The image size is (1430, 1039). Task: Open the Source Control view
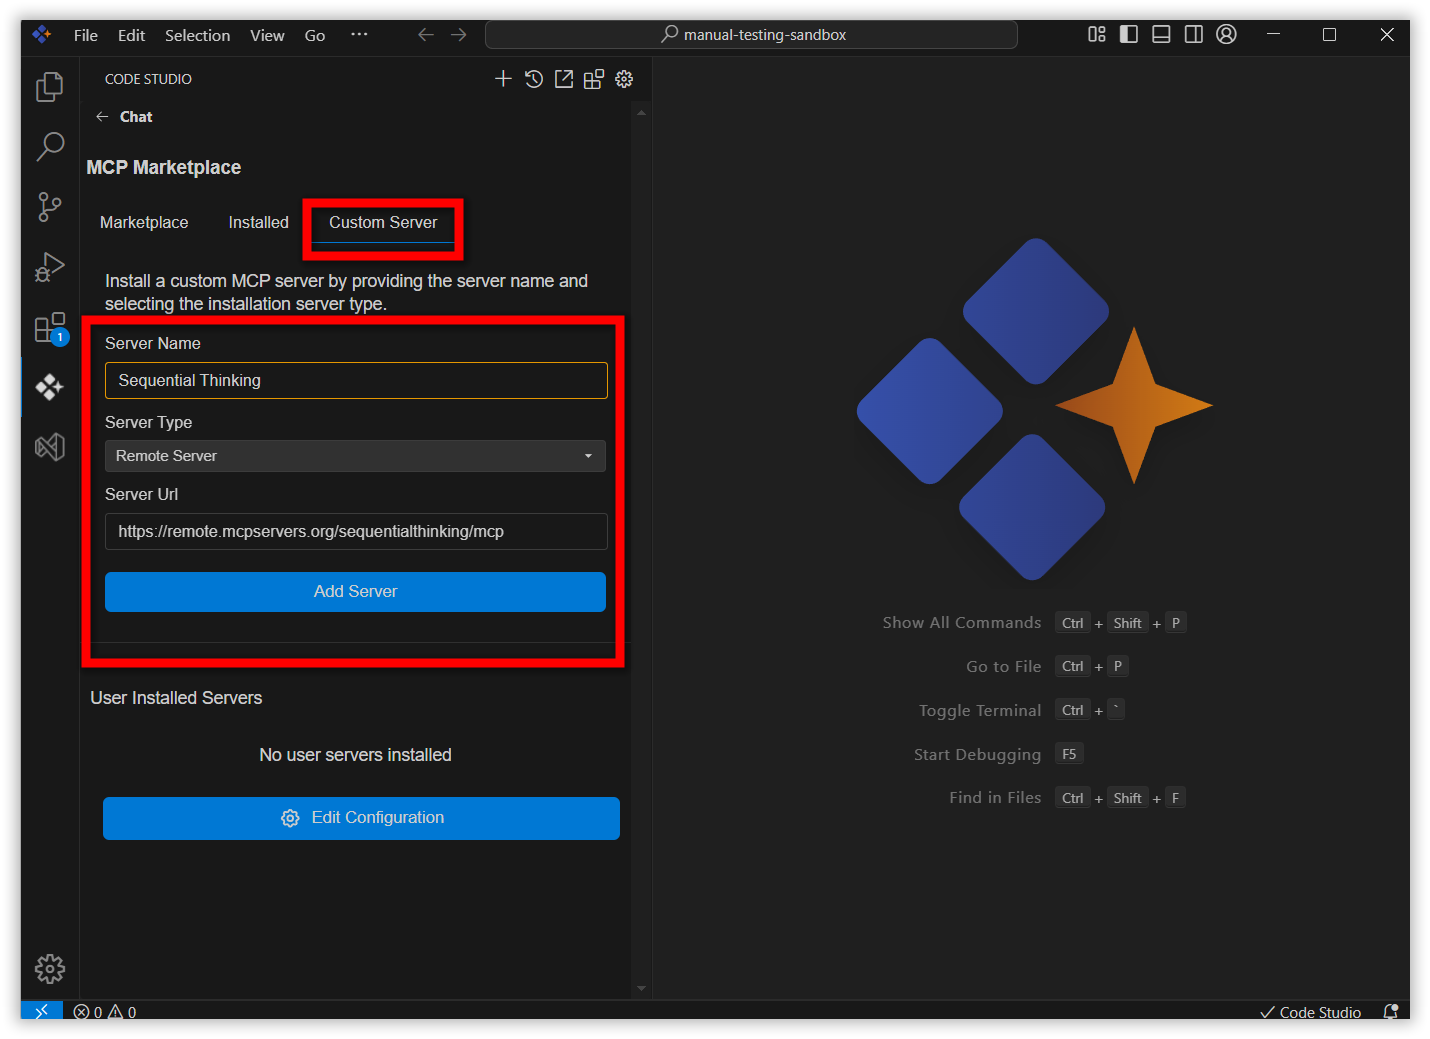pos(50,207)
